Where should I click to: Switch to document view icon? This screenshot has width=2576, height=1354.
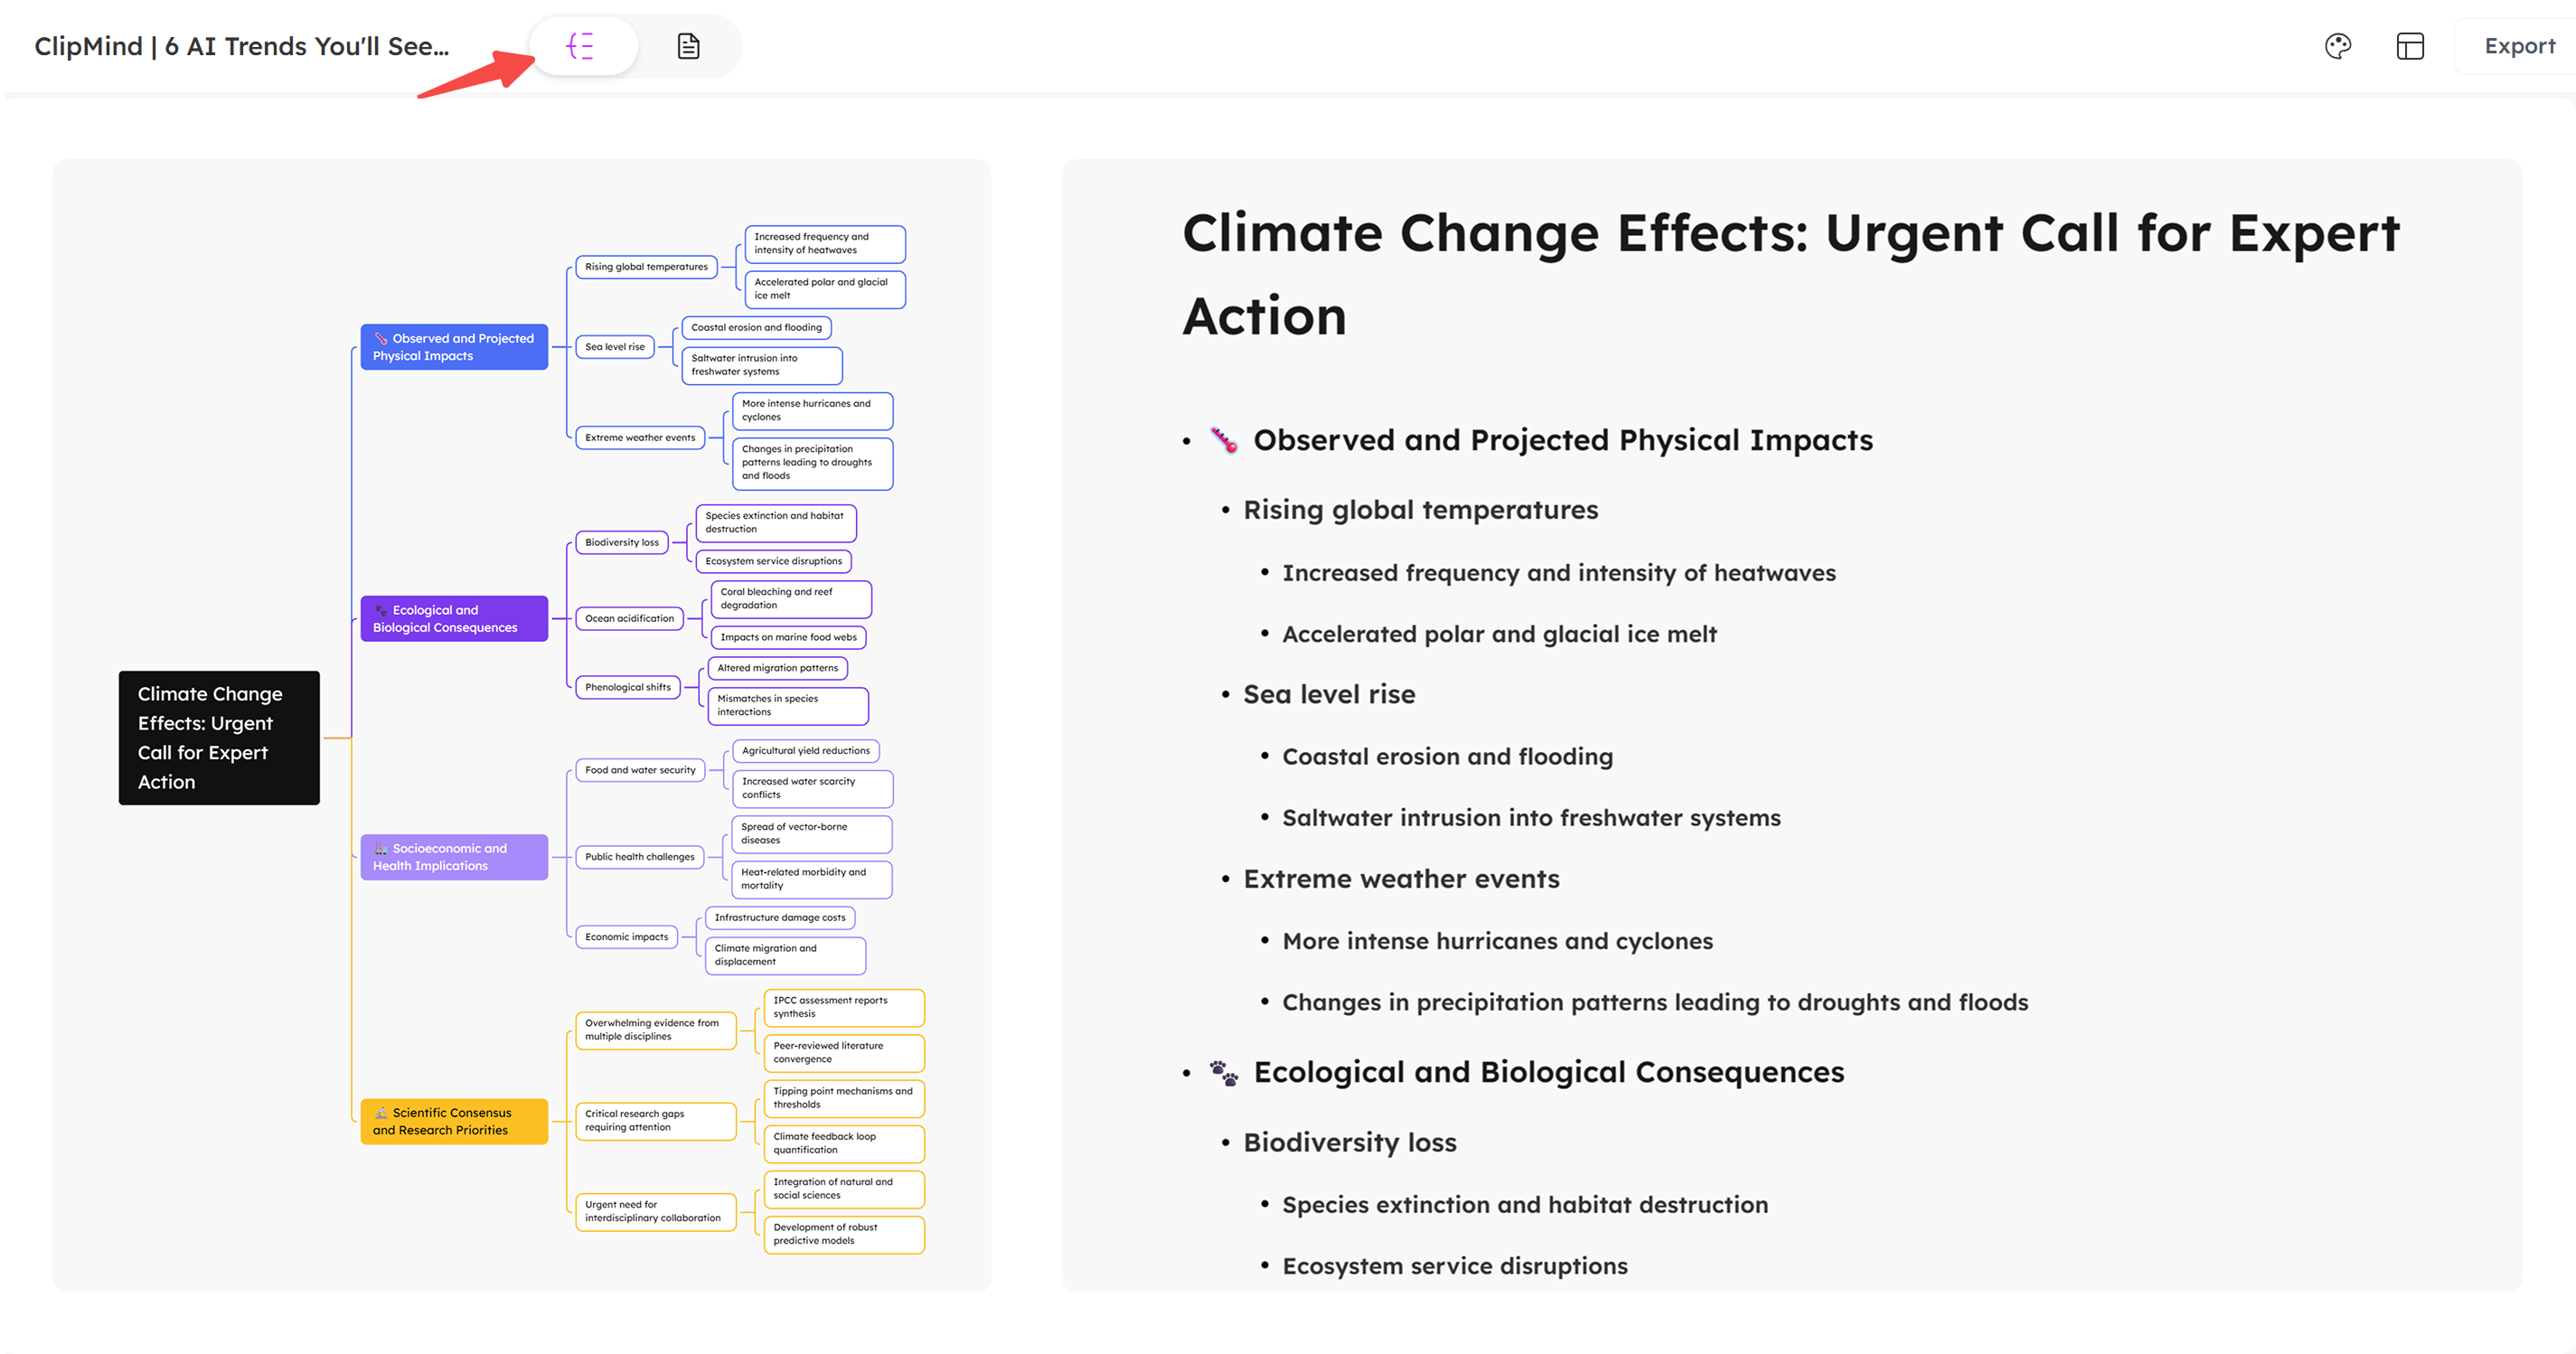click(688, 46)
